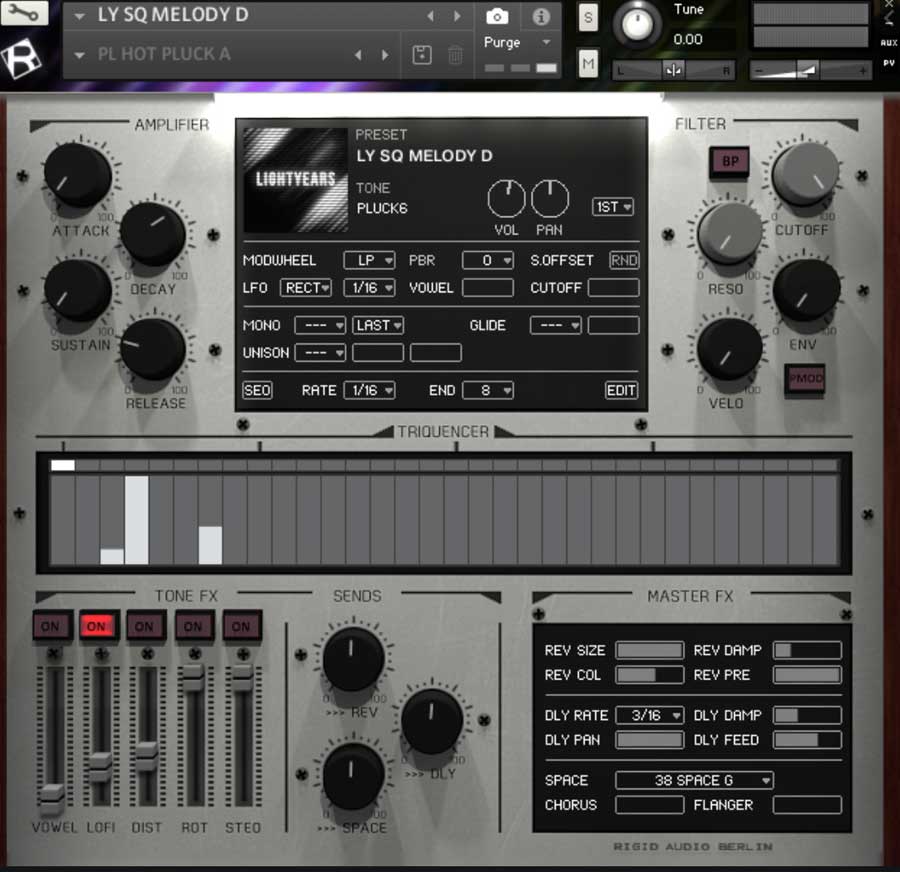
Task: Open the LFO RECT waveform dropdown
Action: pos(306,288)
